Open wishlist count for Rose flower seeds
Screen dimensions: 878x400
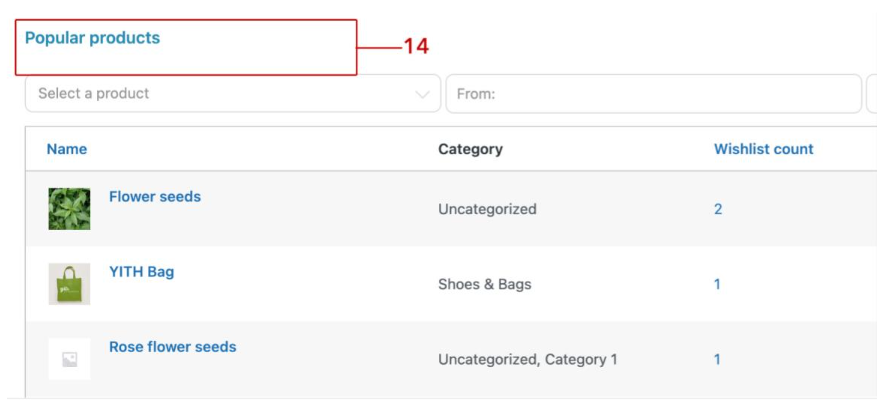click(717, 359)
